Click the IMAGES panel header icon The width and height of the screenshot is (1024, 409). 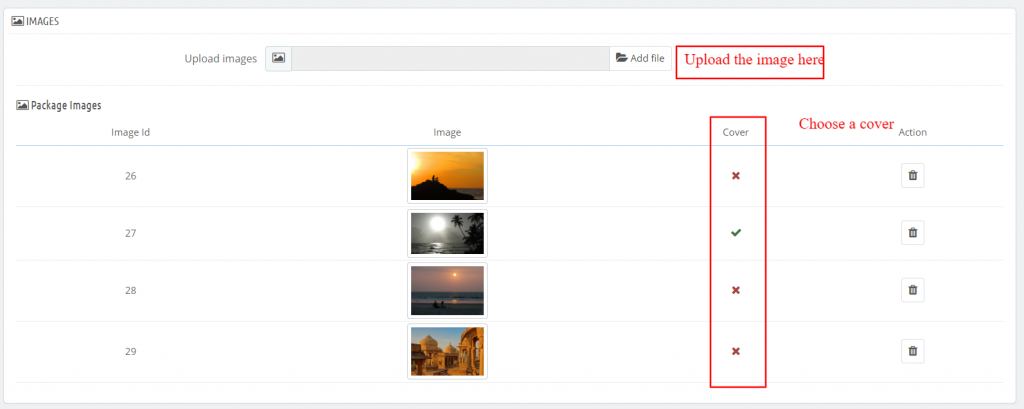tap(18, 21)
